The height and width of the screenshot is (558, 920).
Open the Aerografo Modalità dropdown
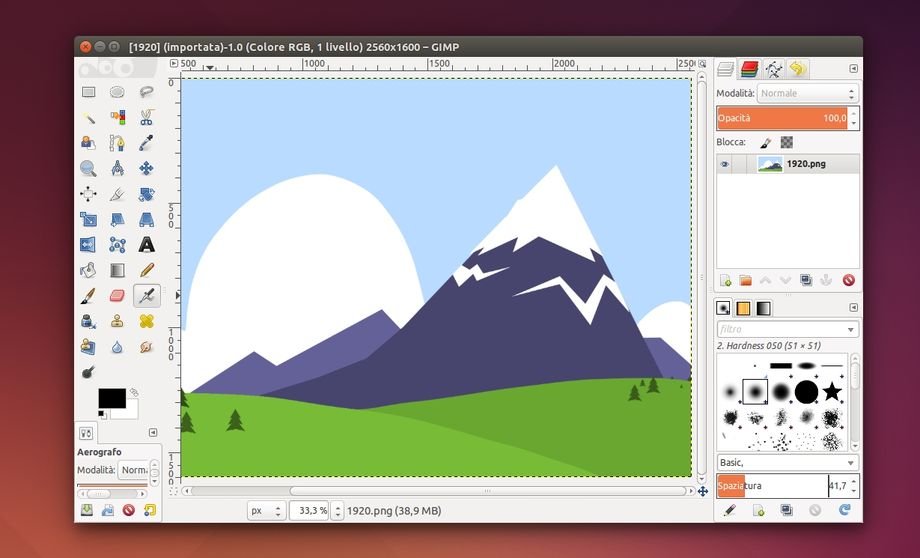click(134, 470)
